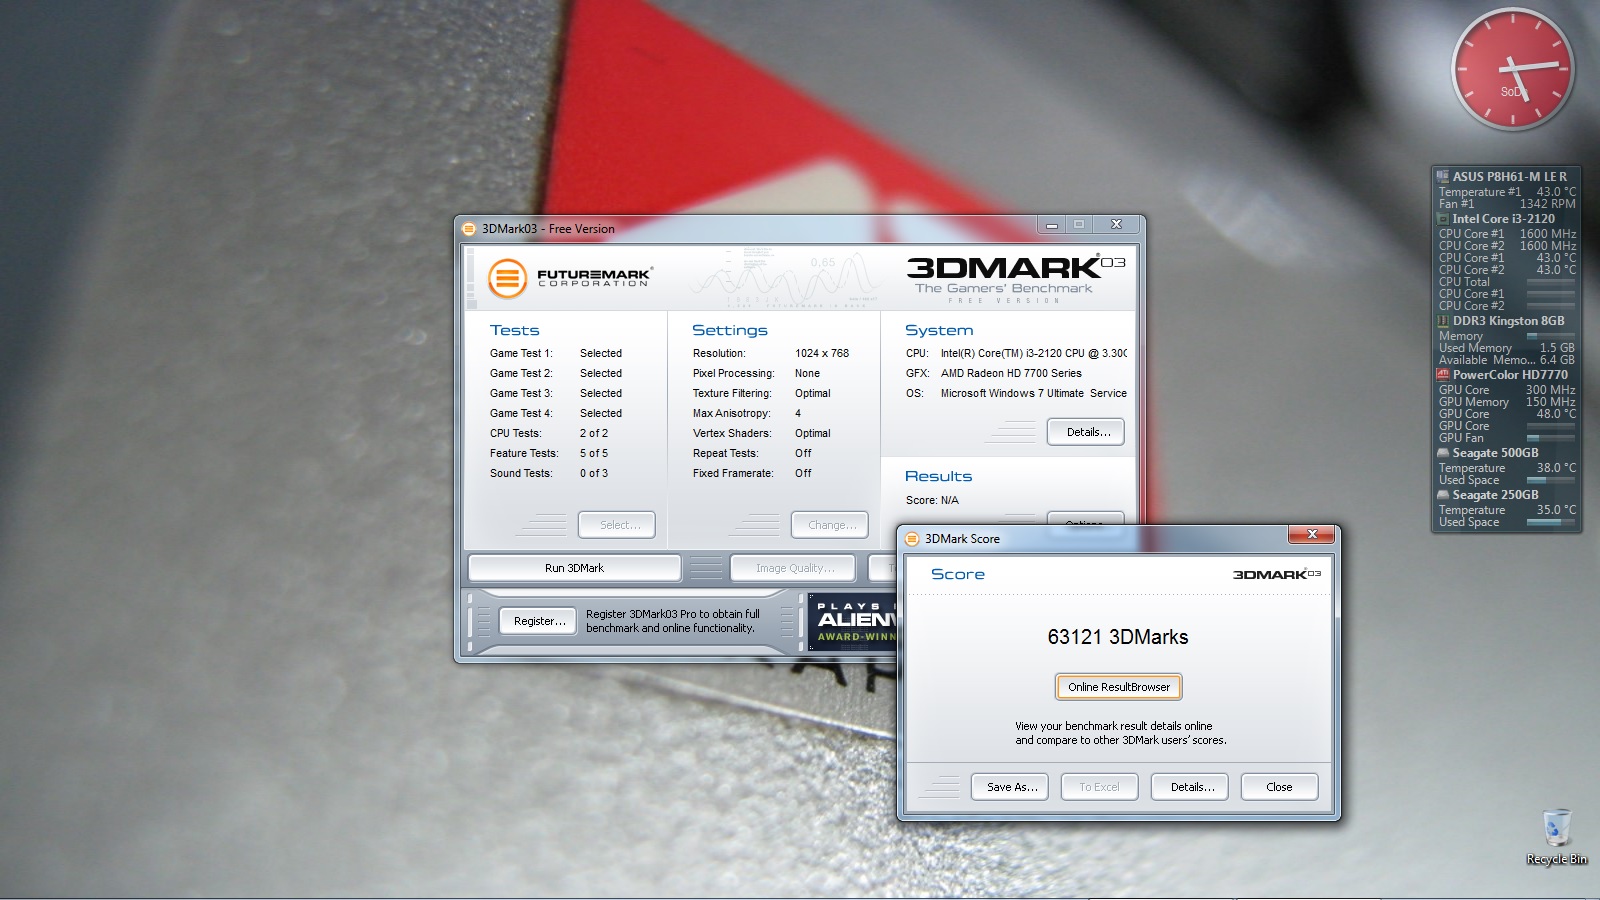Click the Resolution value 1024 x 768

(822, 353)
